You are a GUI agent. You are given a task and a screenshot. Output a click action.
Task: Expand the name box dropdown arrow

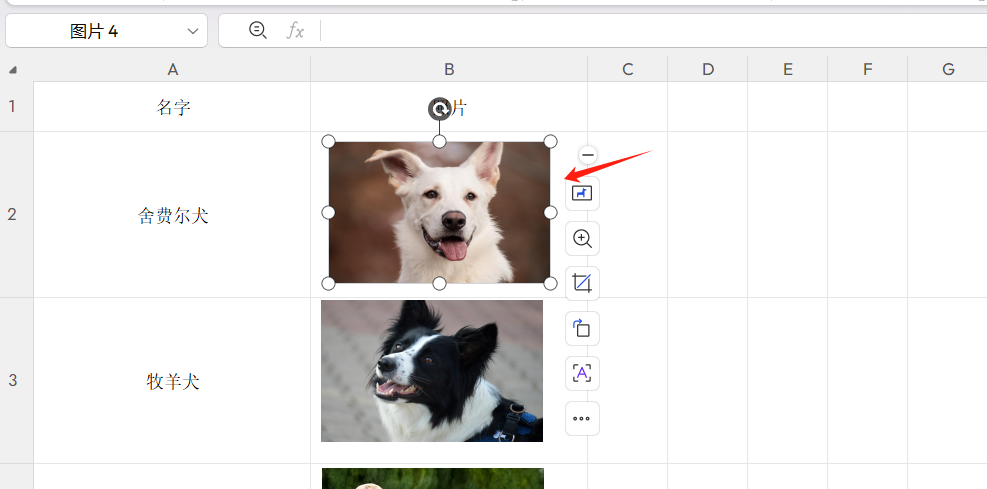pos(193,31)
